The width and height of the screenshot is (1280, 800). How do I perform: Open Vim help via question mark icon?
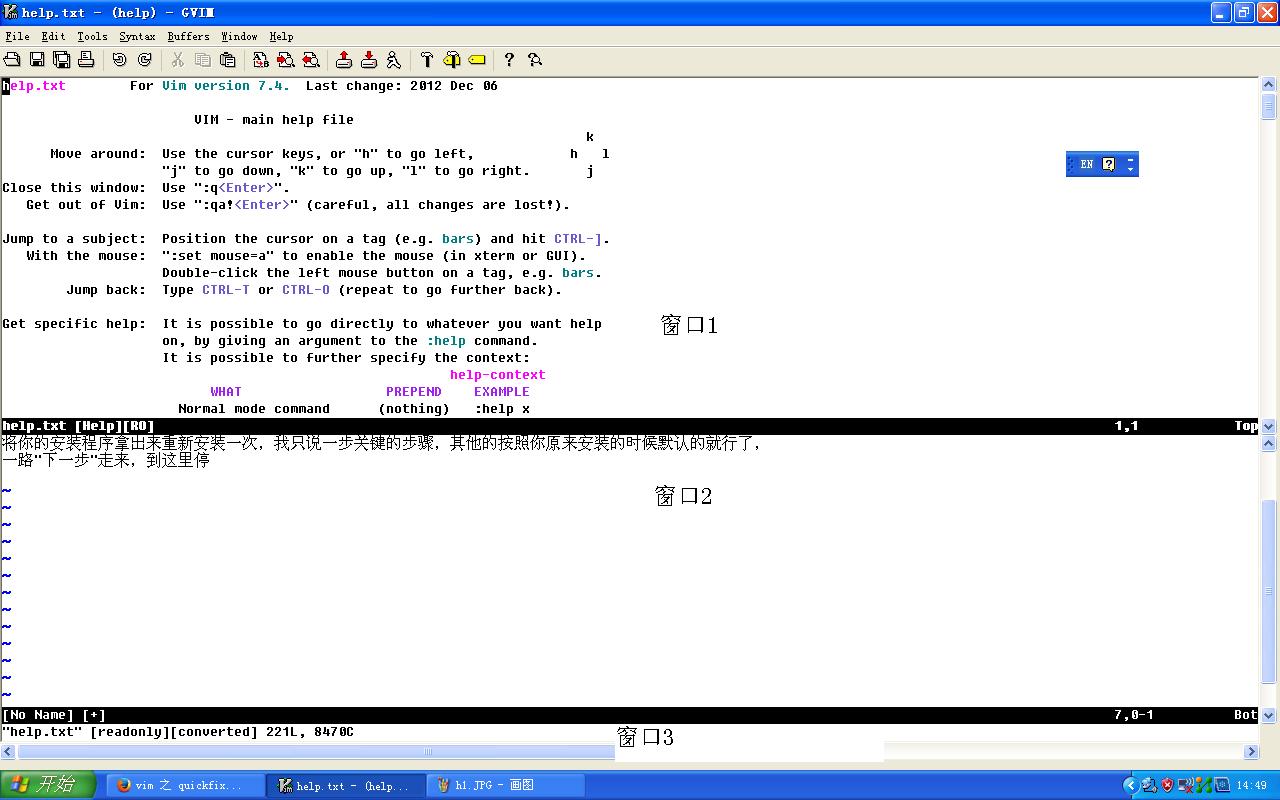coord(509,60)
